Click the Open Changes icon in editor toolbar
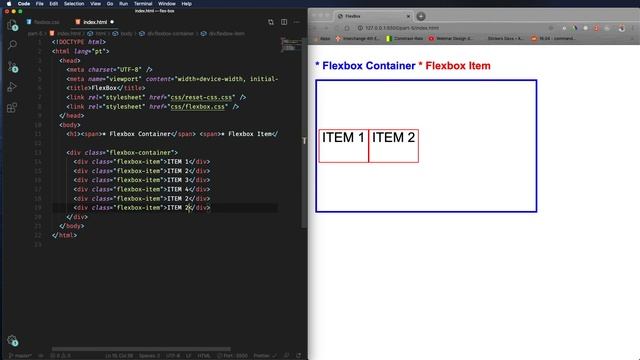The height and width of the screenshot is (360, 640). point(271,22)
